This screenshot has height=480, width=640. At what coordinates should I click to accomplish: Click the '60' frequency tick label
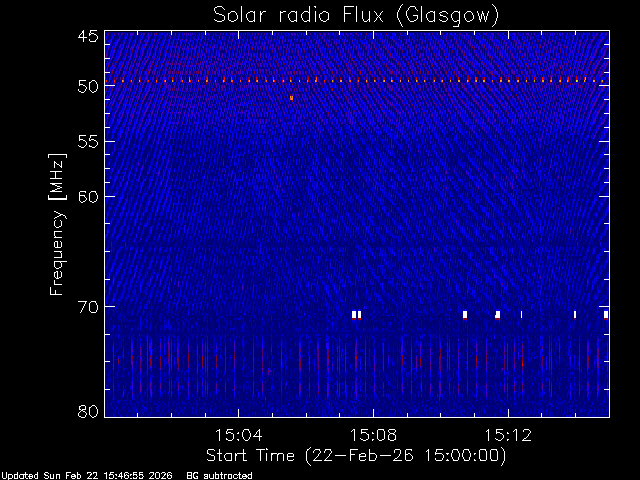click(x=88, y=196)
